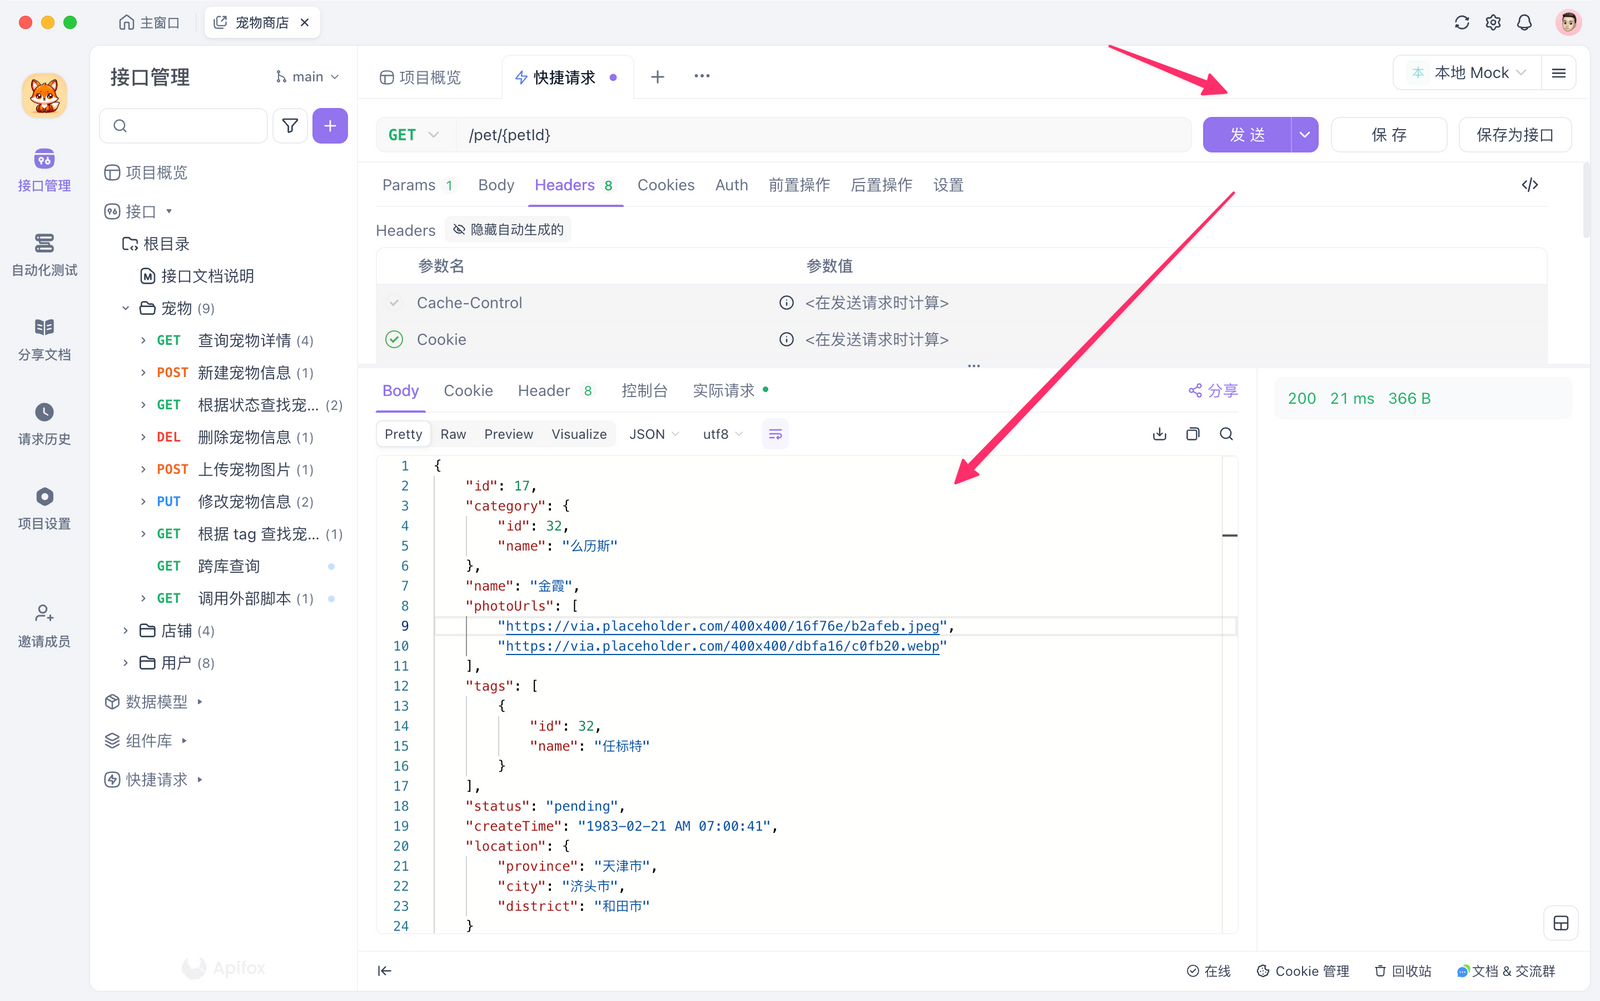Click the 发送 button to send request
The height and width of the screenshot is (1001, 1600).
[x=1245, y=134]
